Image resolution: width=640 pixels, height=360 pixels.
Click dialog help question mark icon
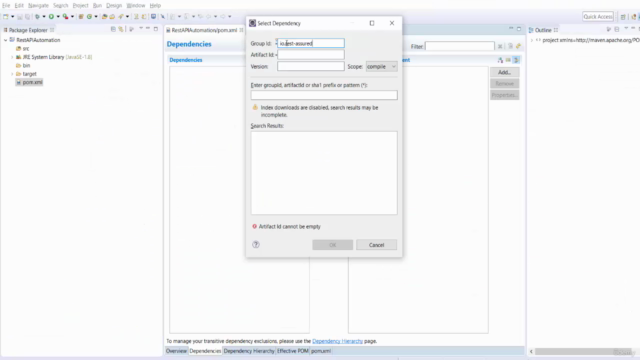click(256, 244)
